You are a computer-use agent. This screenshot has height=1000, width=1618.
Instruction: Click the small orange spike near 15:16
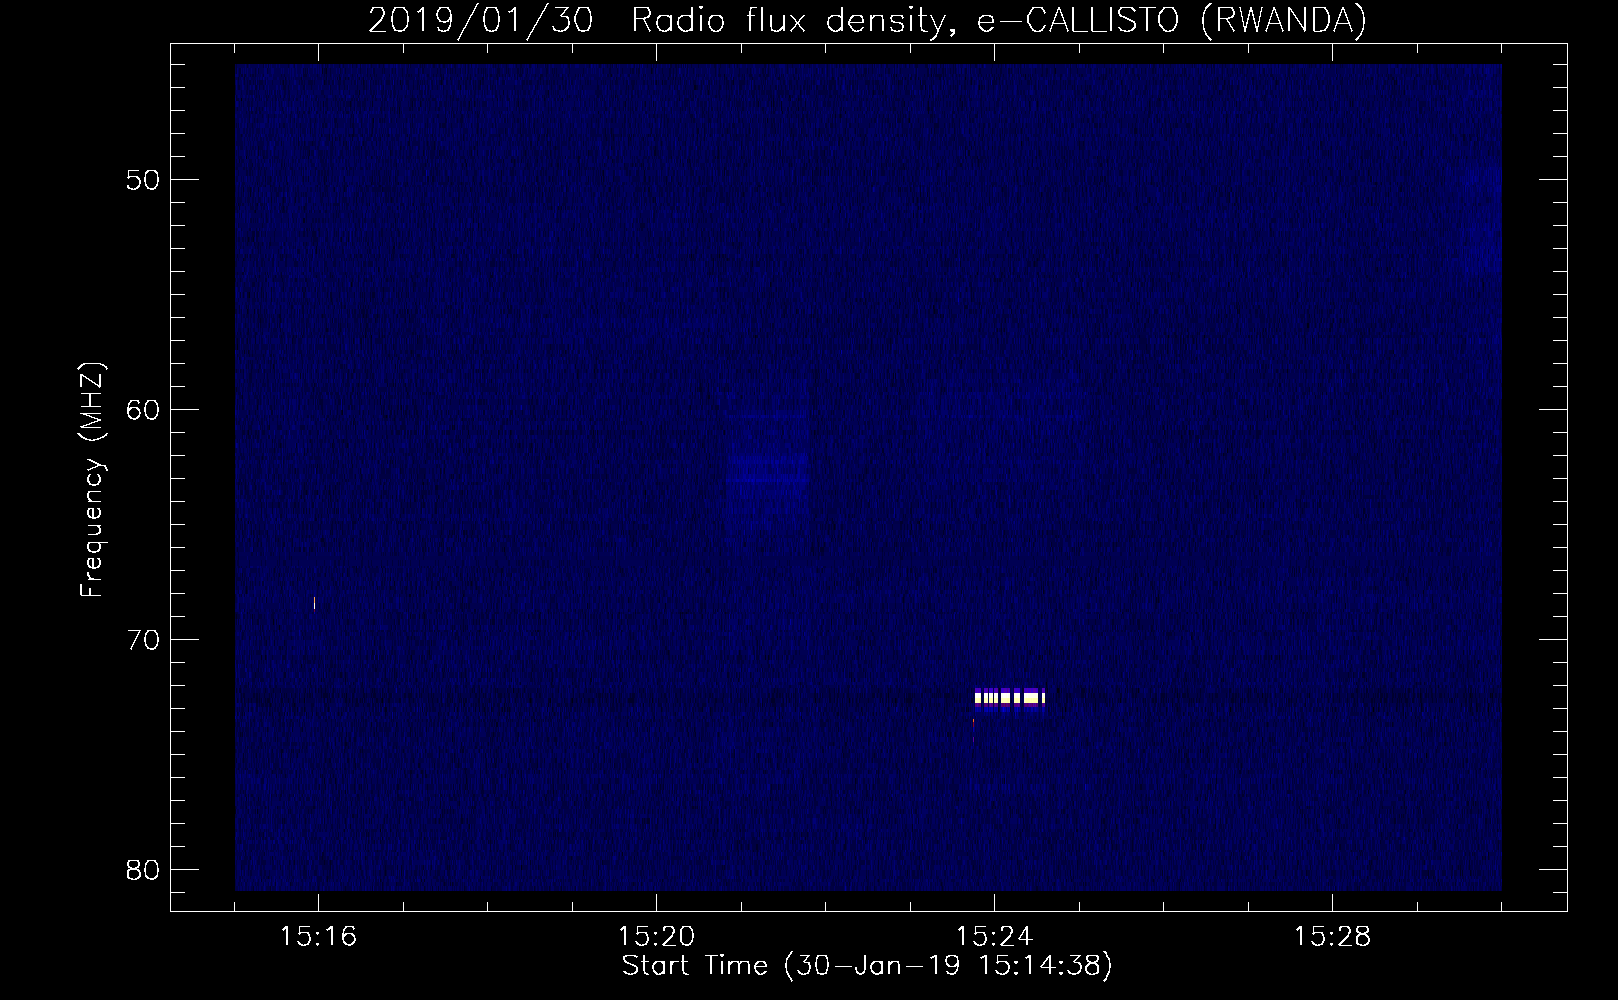point(314,602)
